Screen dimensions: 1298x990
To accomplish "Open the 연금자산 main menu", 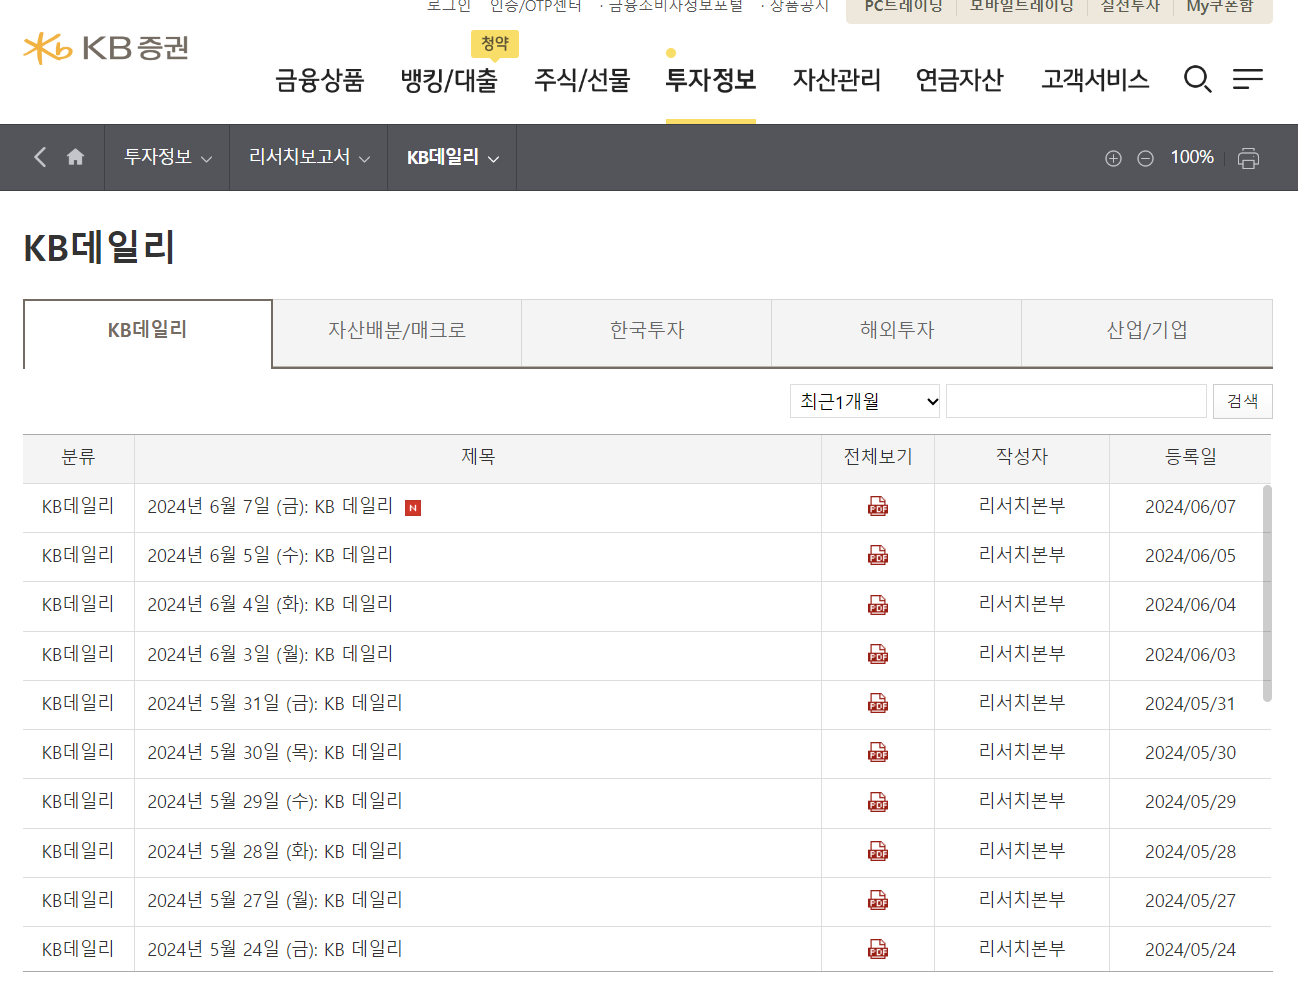I will pos(960,80).
